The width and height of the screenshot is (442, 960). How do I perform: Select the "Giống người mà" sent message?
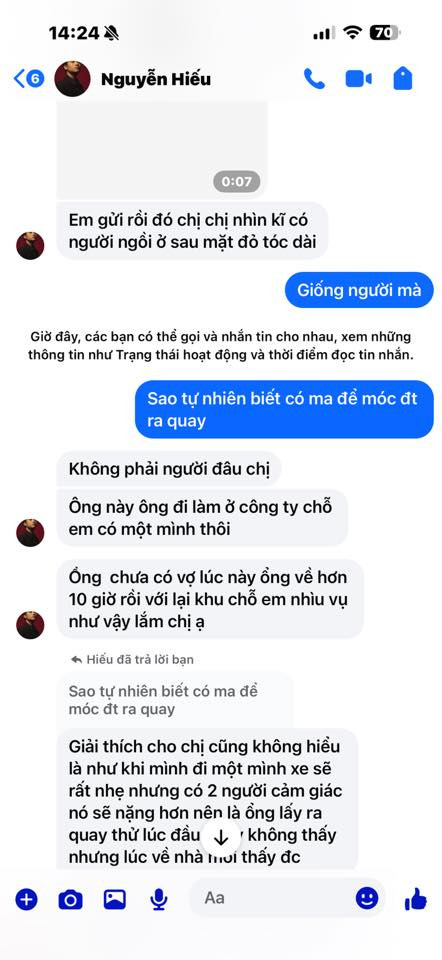coord(359,290)
